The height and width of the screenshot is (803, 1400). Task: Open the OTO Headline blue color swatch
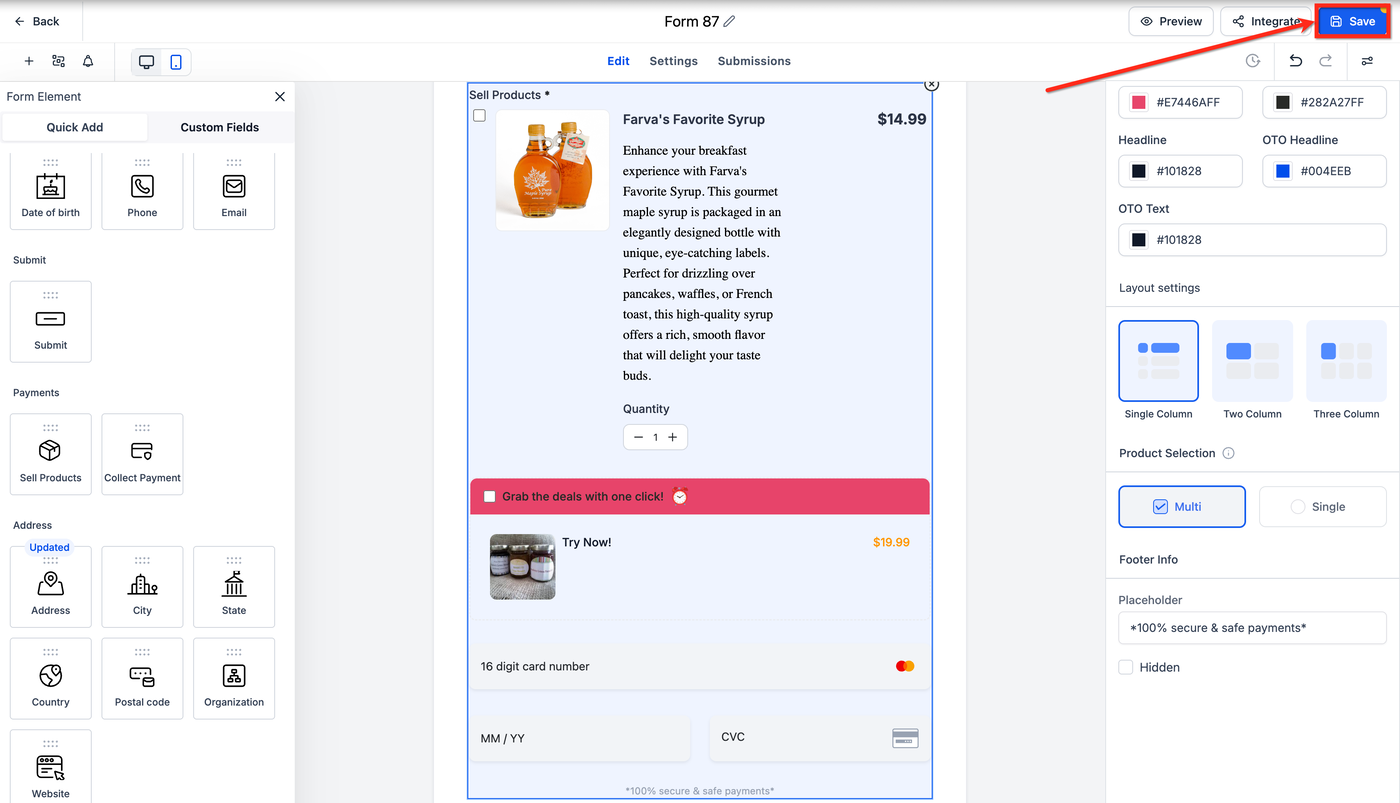(x=1283, y=171)
